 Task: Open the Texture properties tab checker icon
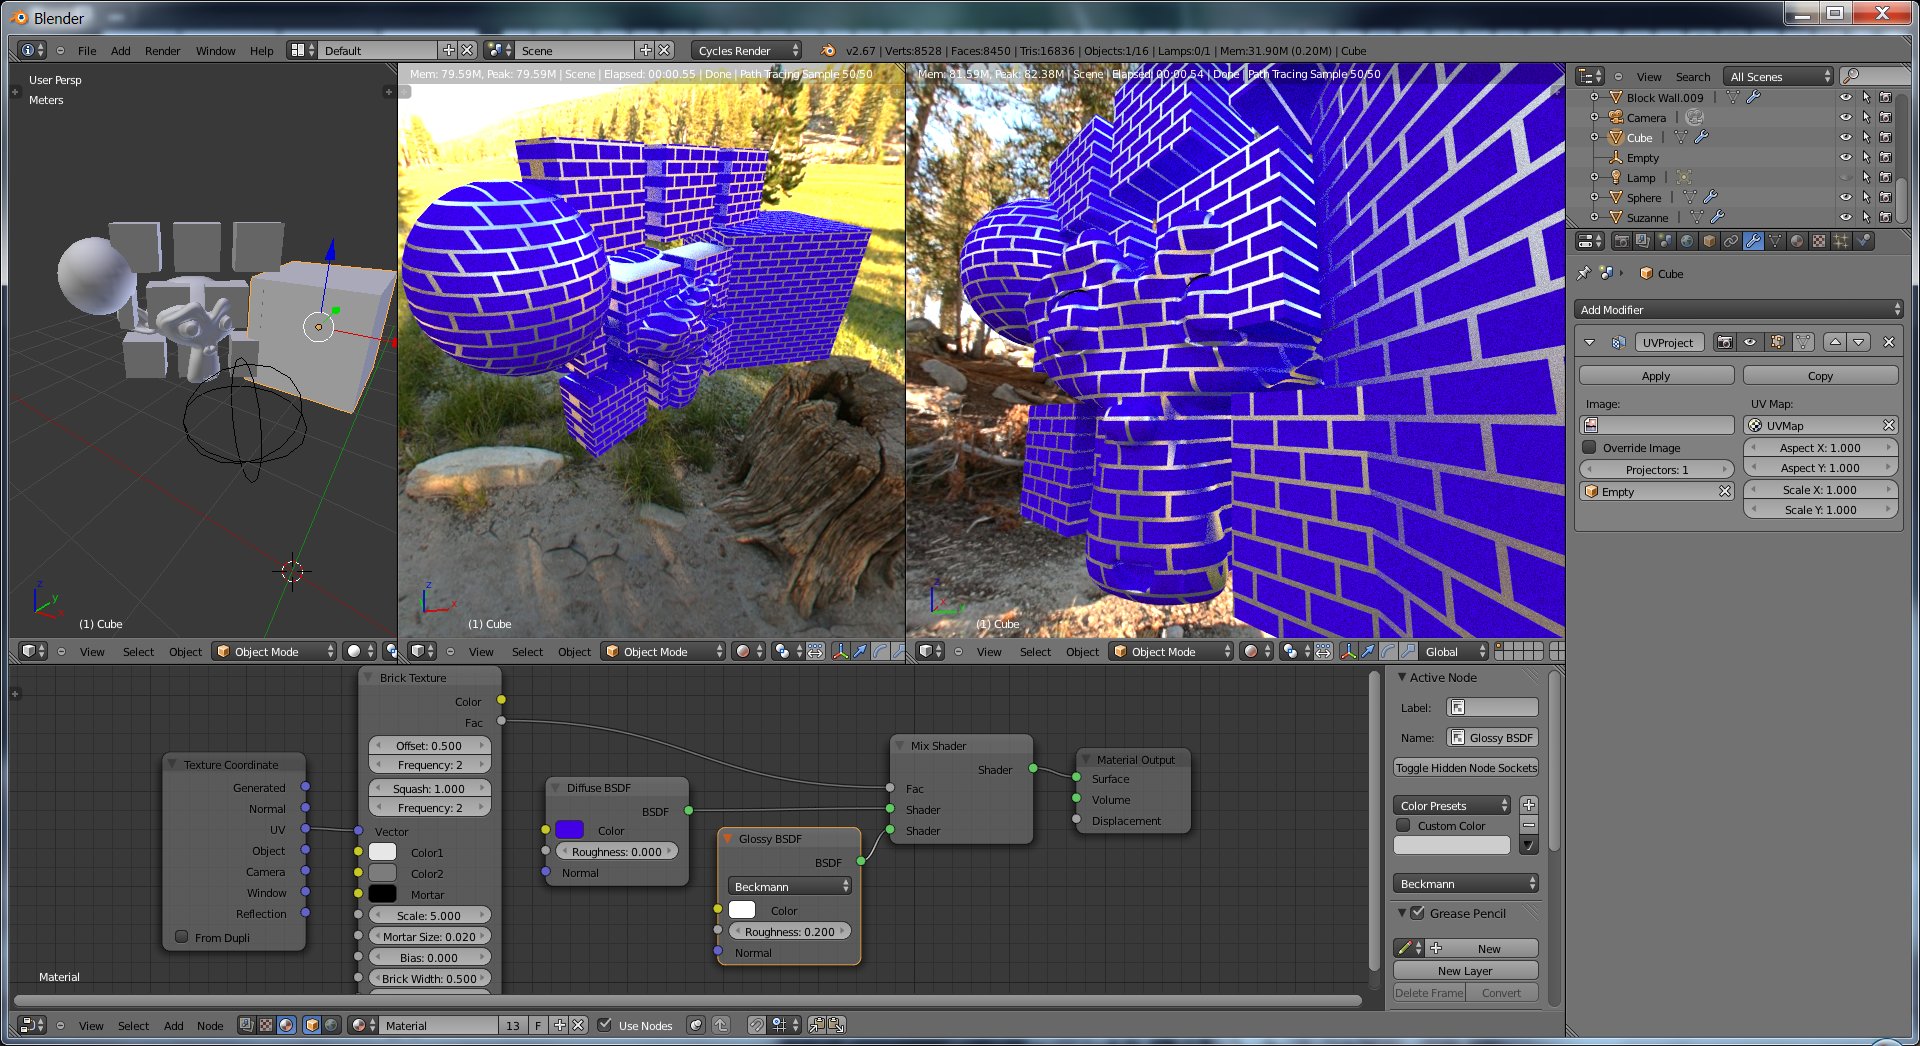(x=1819, y=241)
